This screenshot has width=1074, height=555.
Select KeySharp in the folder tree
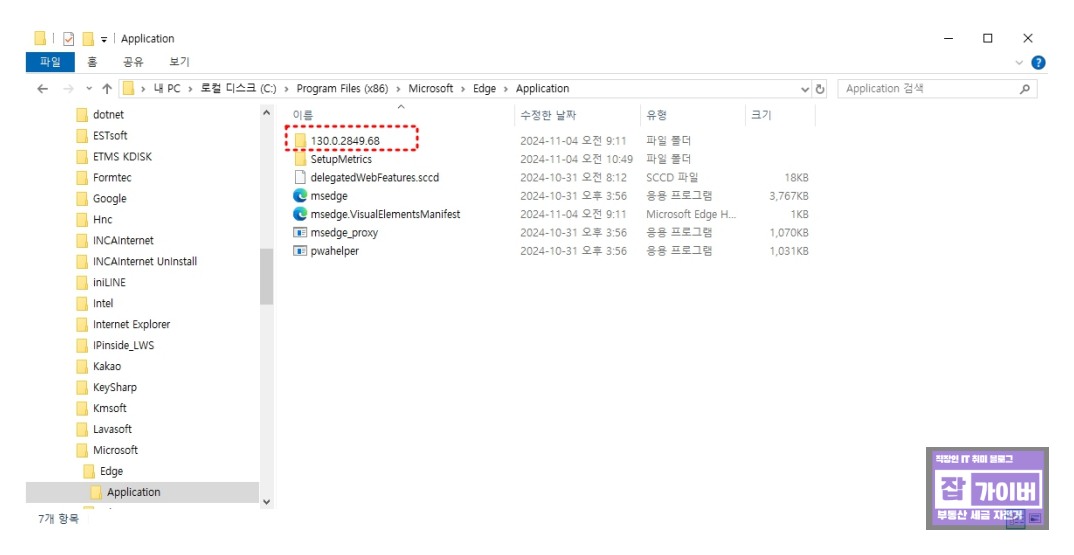click(115, 387)
